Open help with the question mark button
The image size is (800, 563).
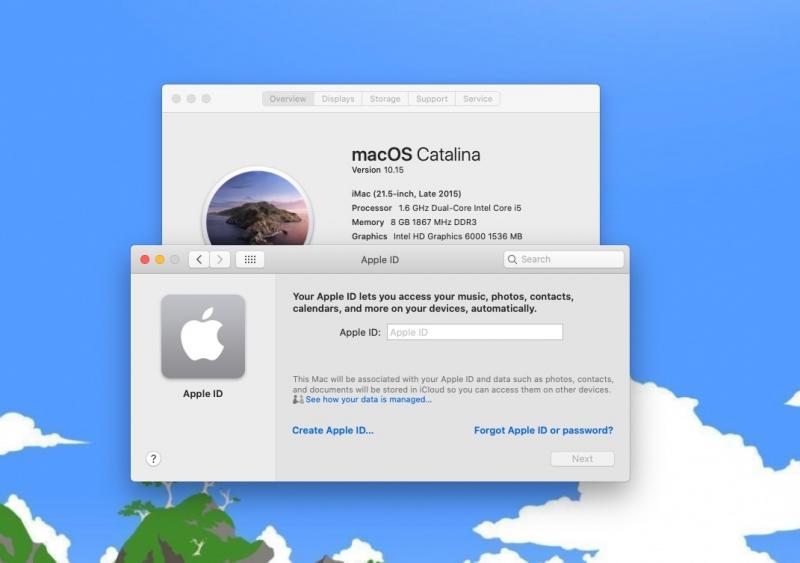pyautogui.click(x=153, y=459)
